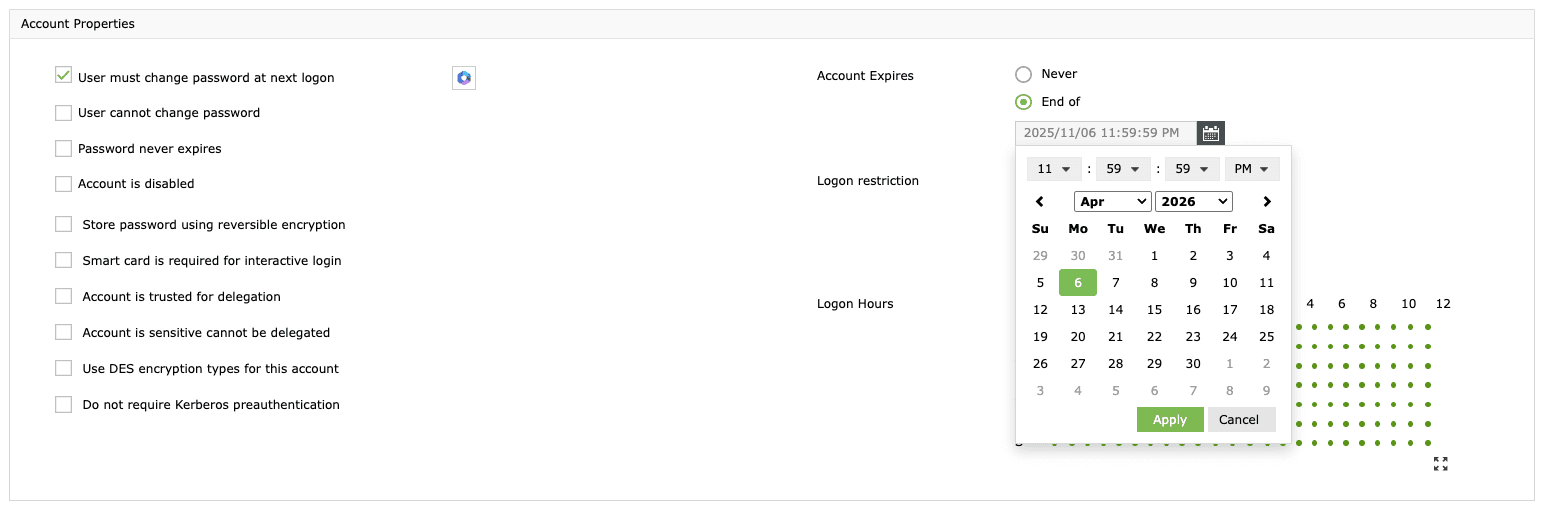Screen dimensions: 1545x511
Task: Select the Never expiry radio option
Action: coord(1023,74)
